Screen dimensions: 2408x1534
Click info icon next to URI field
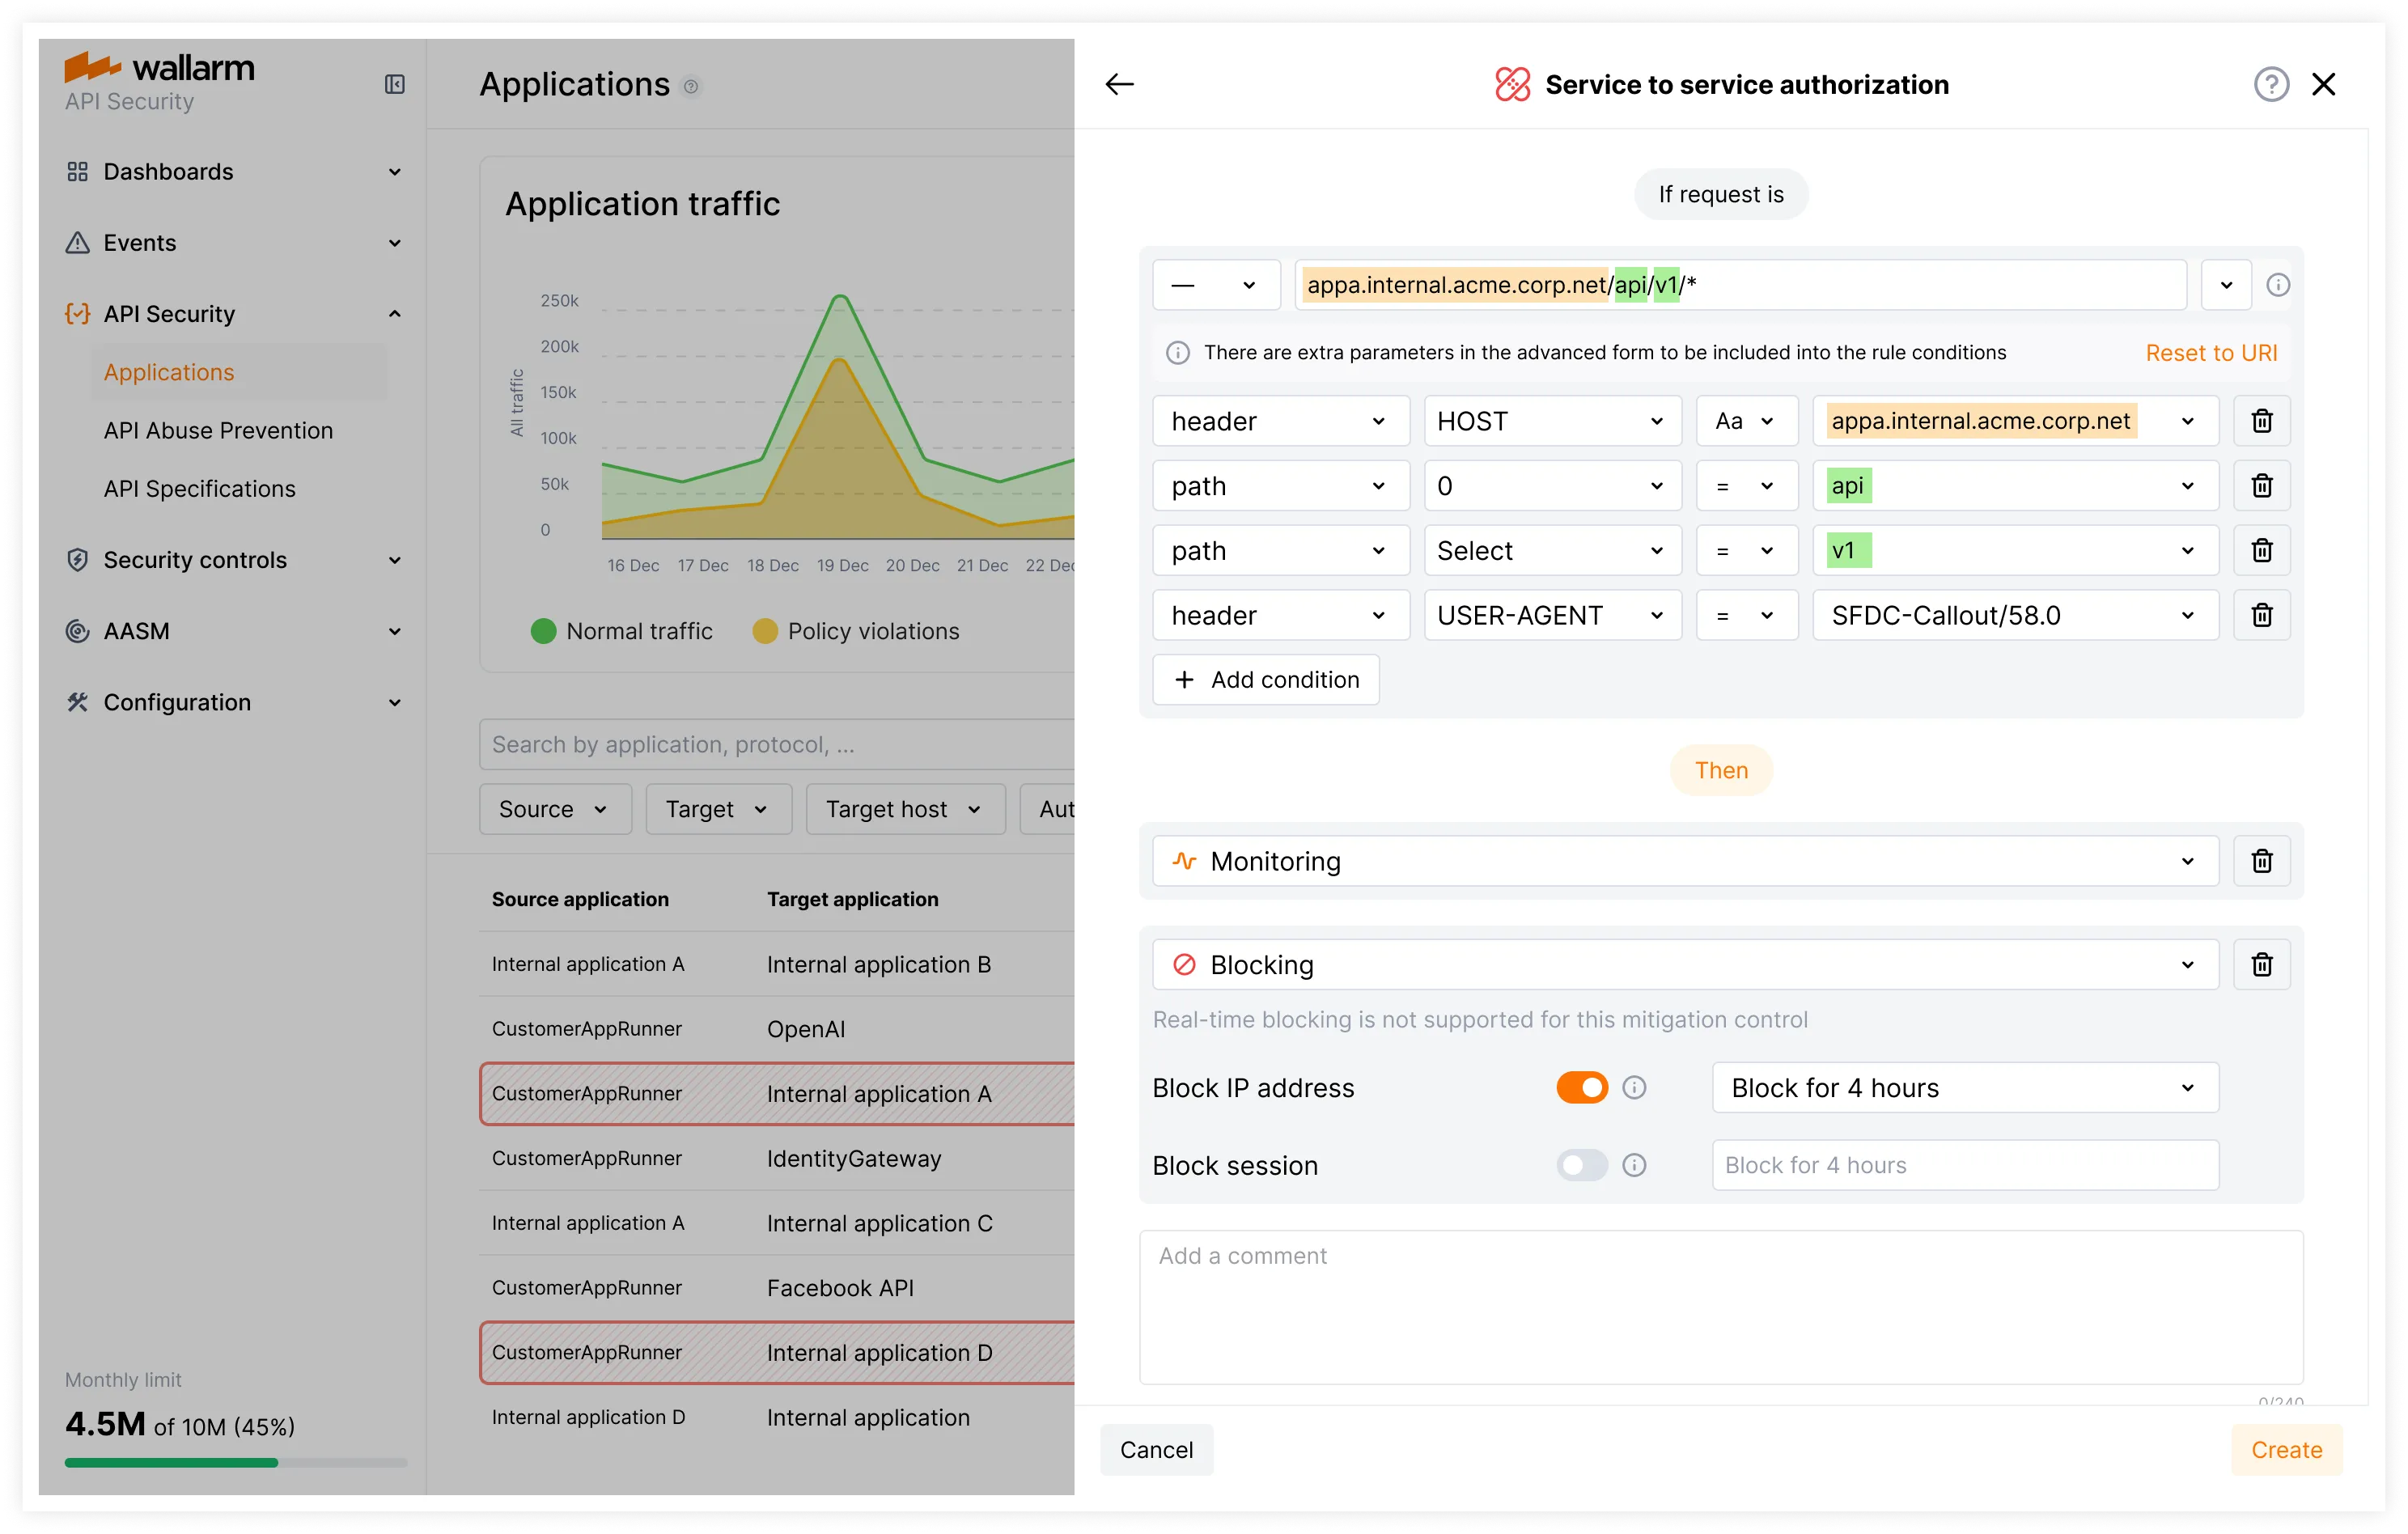pos(2278,285)
